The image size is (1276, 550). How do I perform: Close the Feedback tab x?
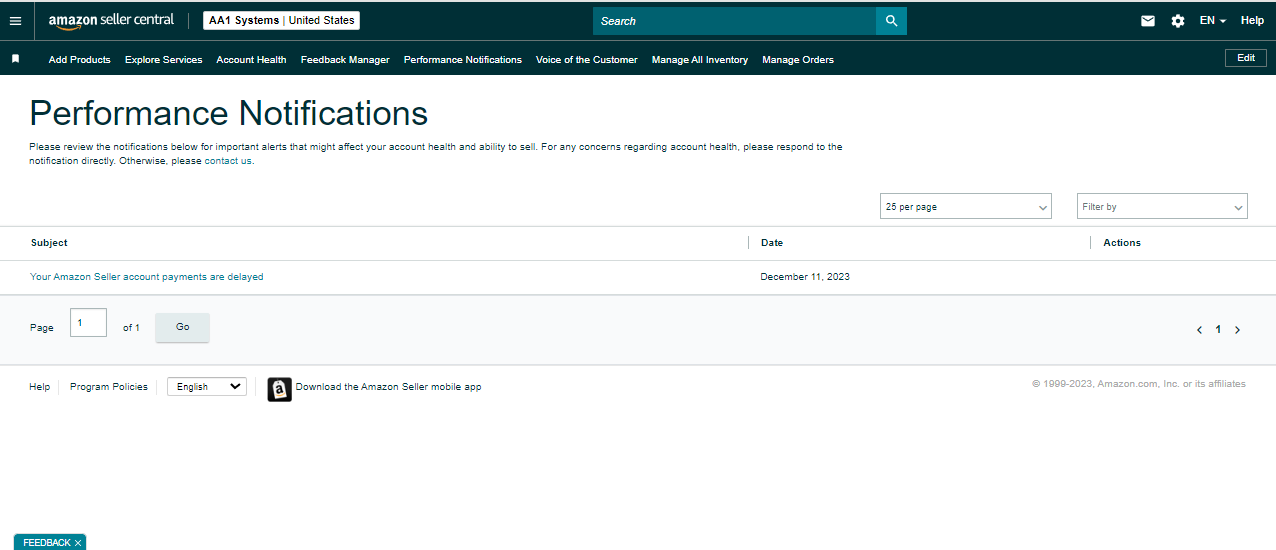click(x=78, y=543)
